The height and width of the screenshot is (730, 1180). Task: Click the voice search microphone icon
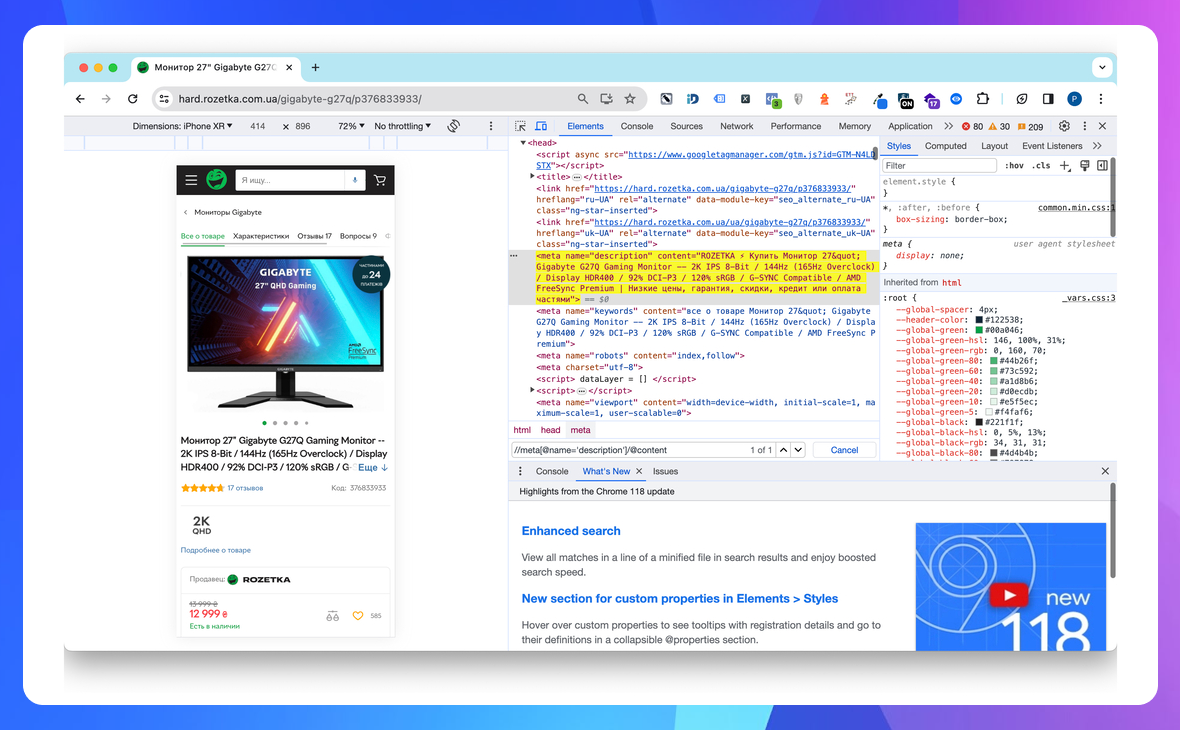(354, 181)
